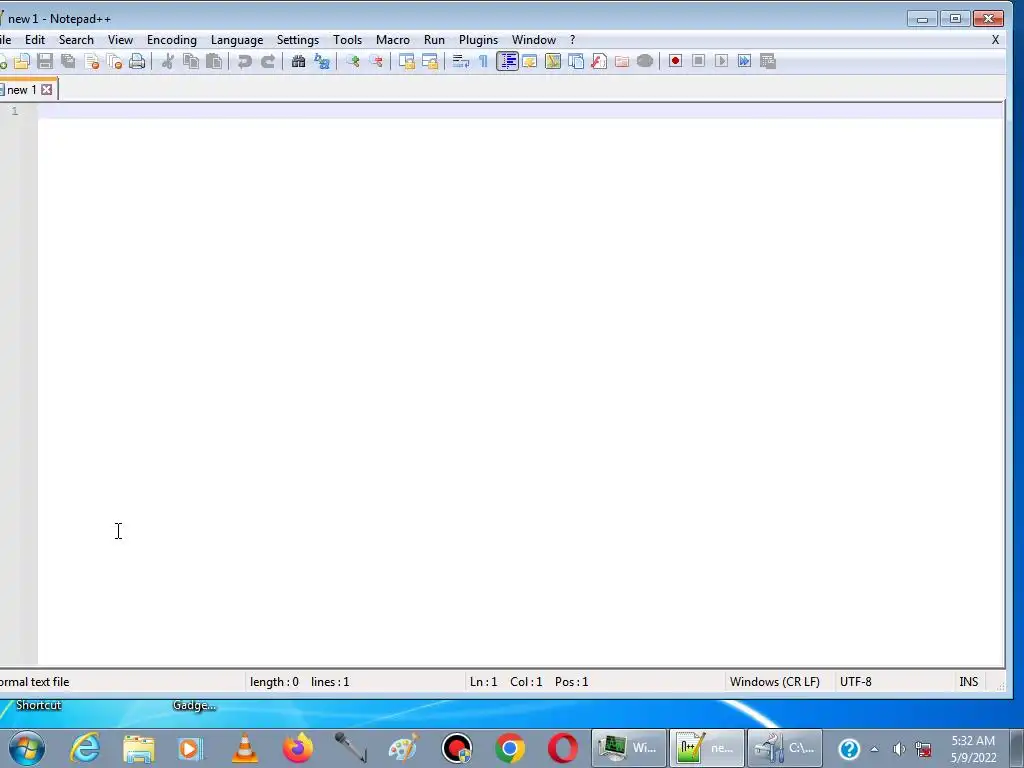Open the Window menu

[534, 40]
